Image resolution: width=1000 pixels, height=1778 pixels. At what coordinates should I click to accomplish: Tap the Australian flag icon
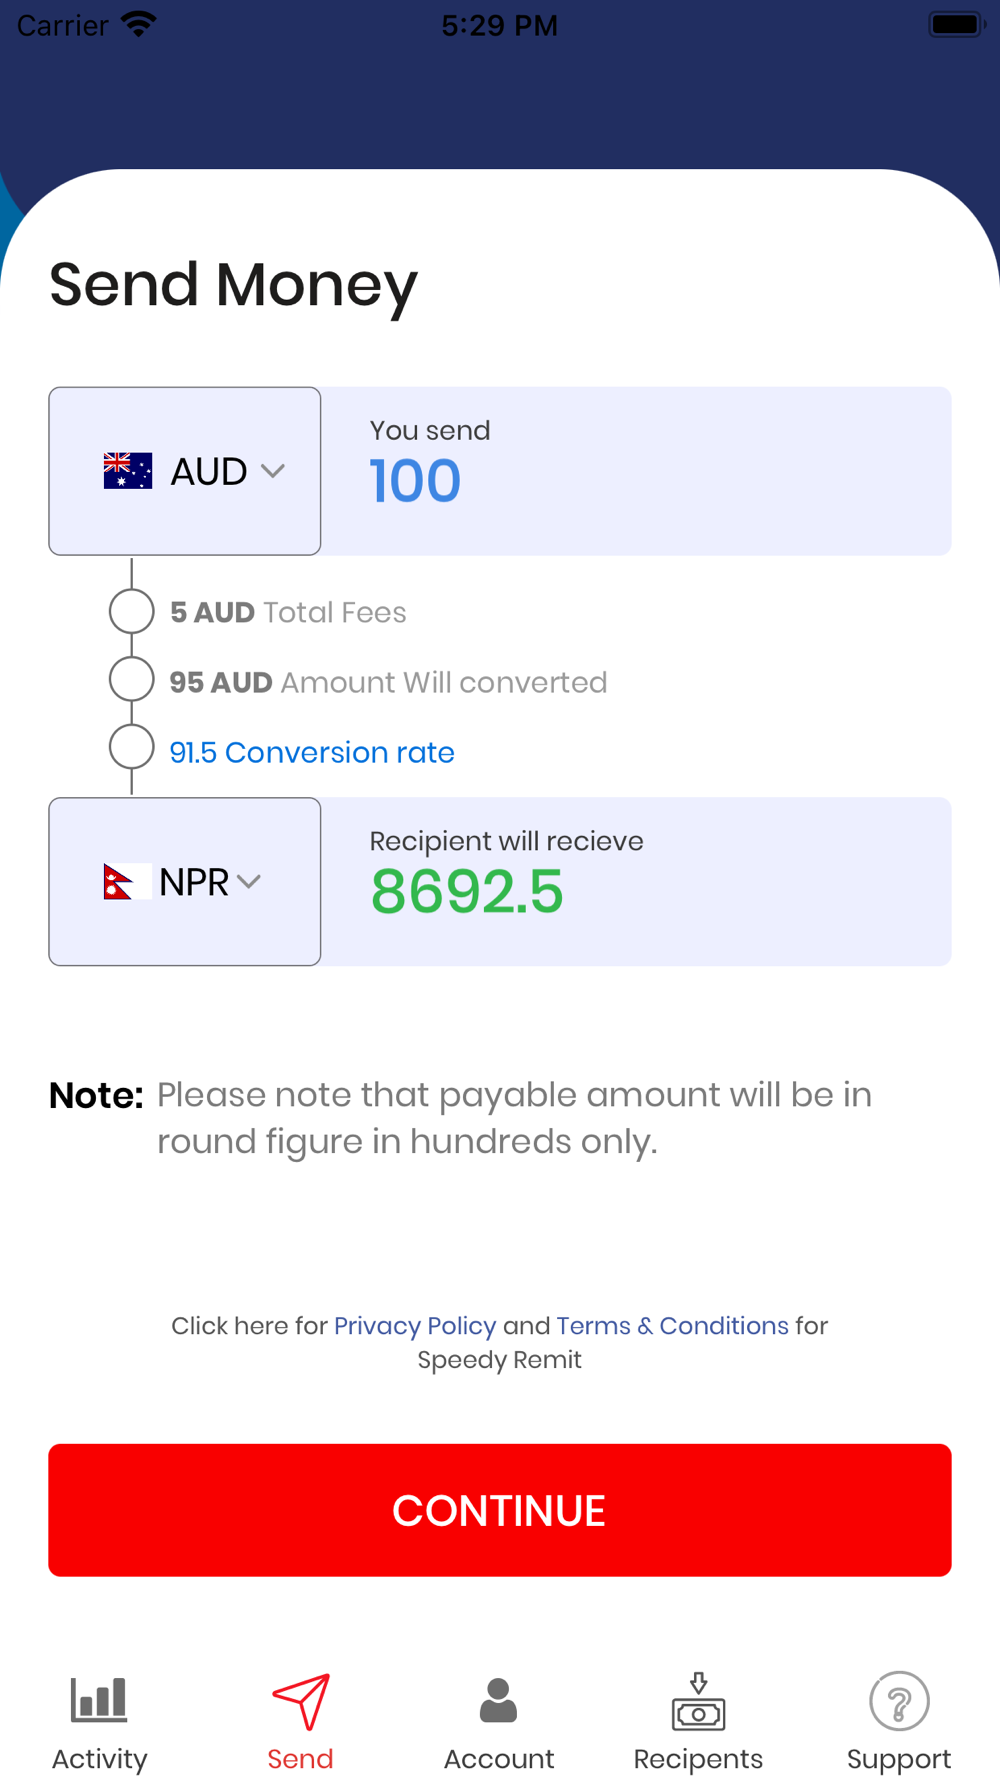click(x=128, y=471)
